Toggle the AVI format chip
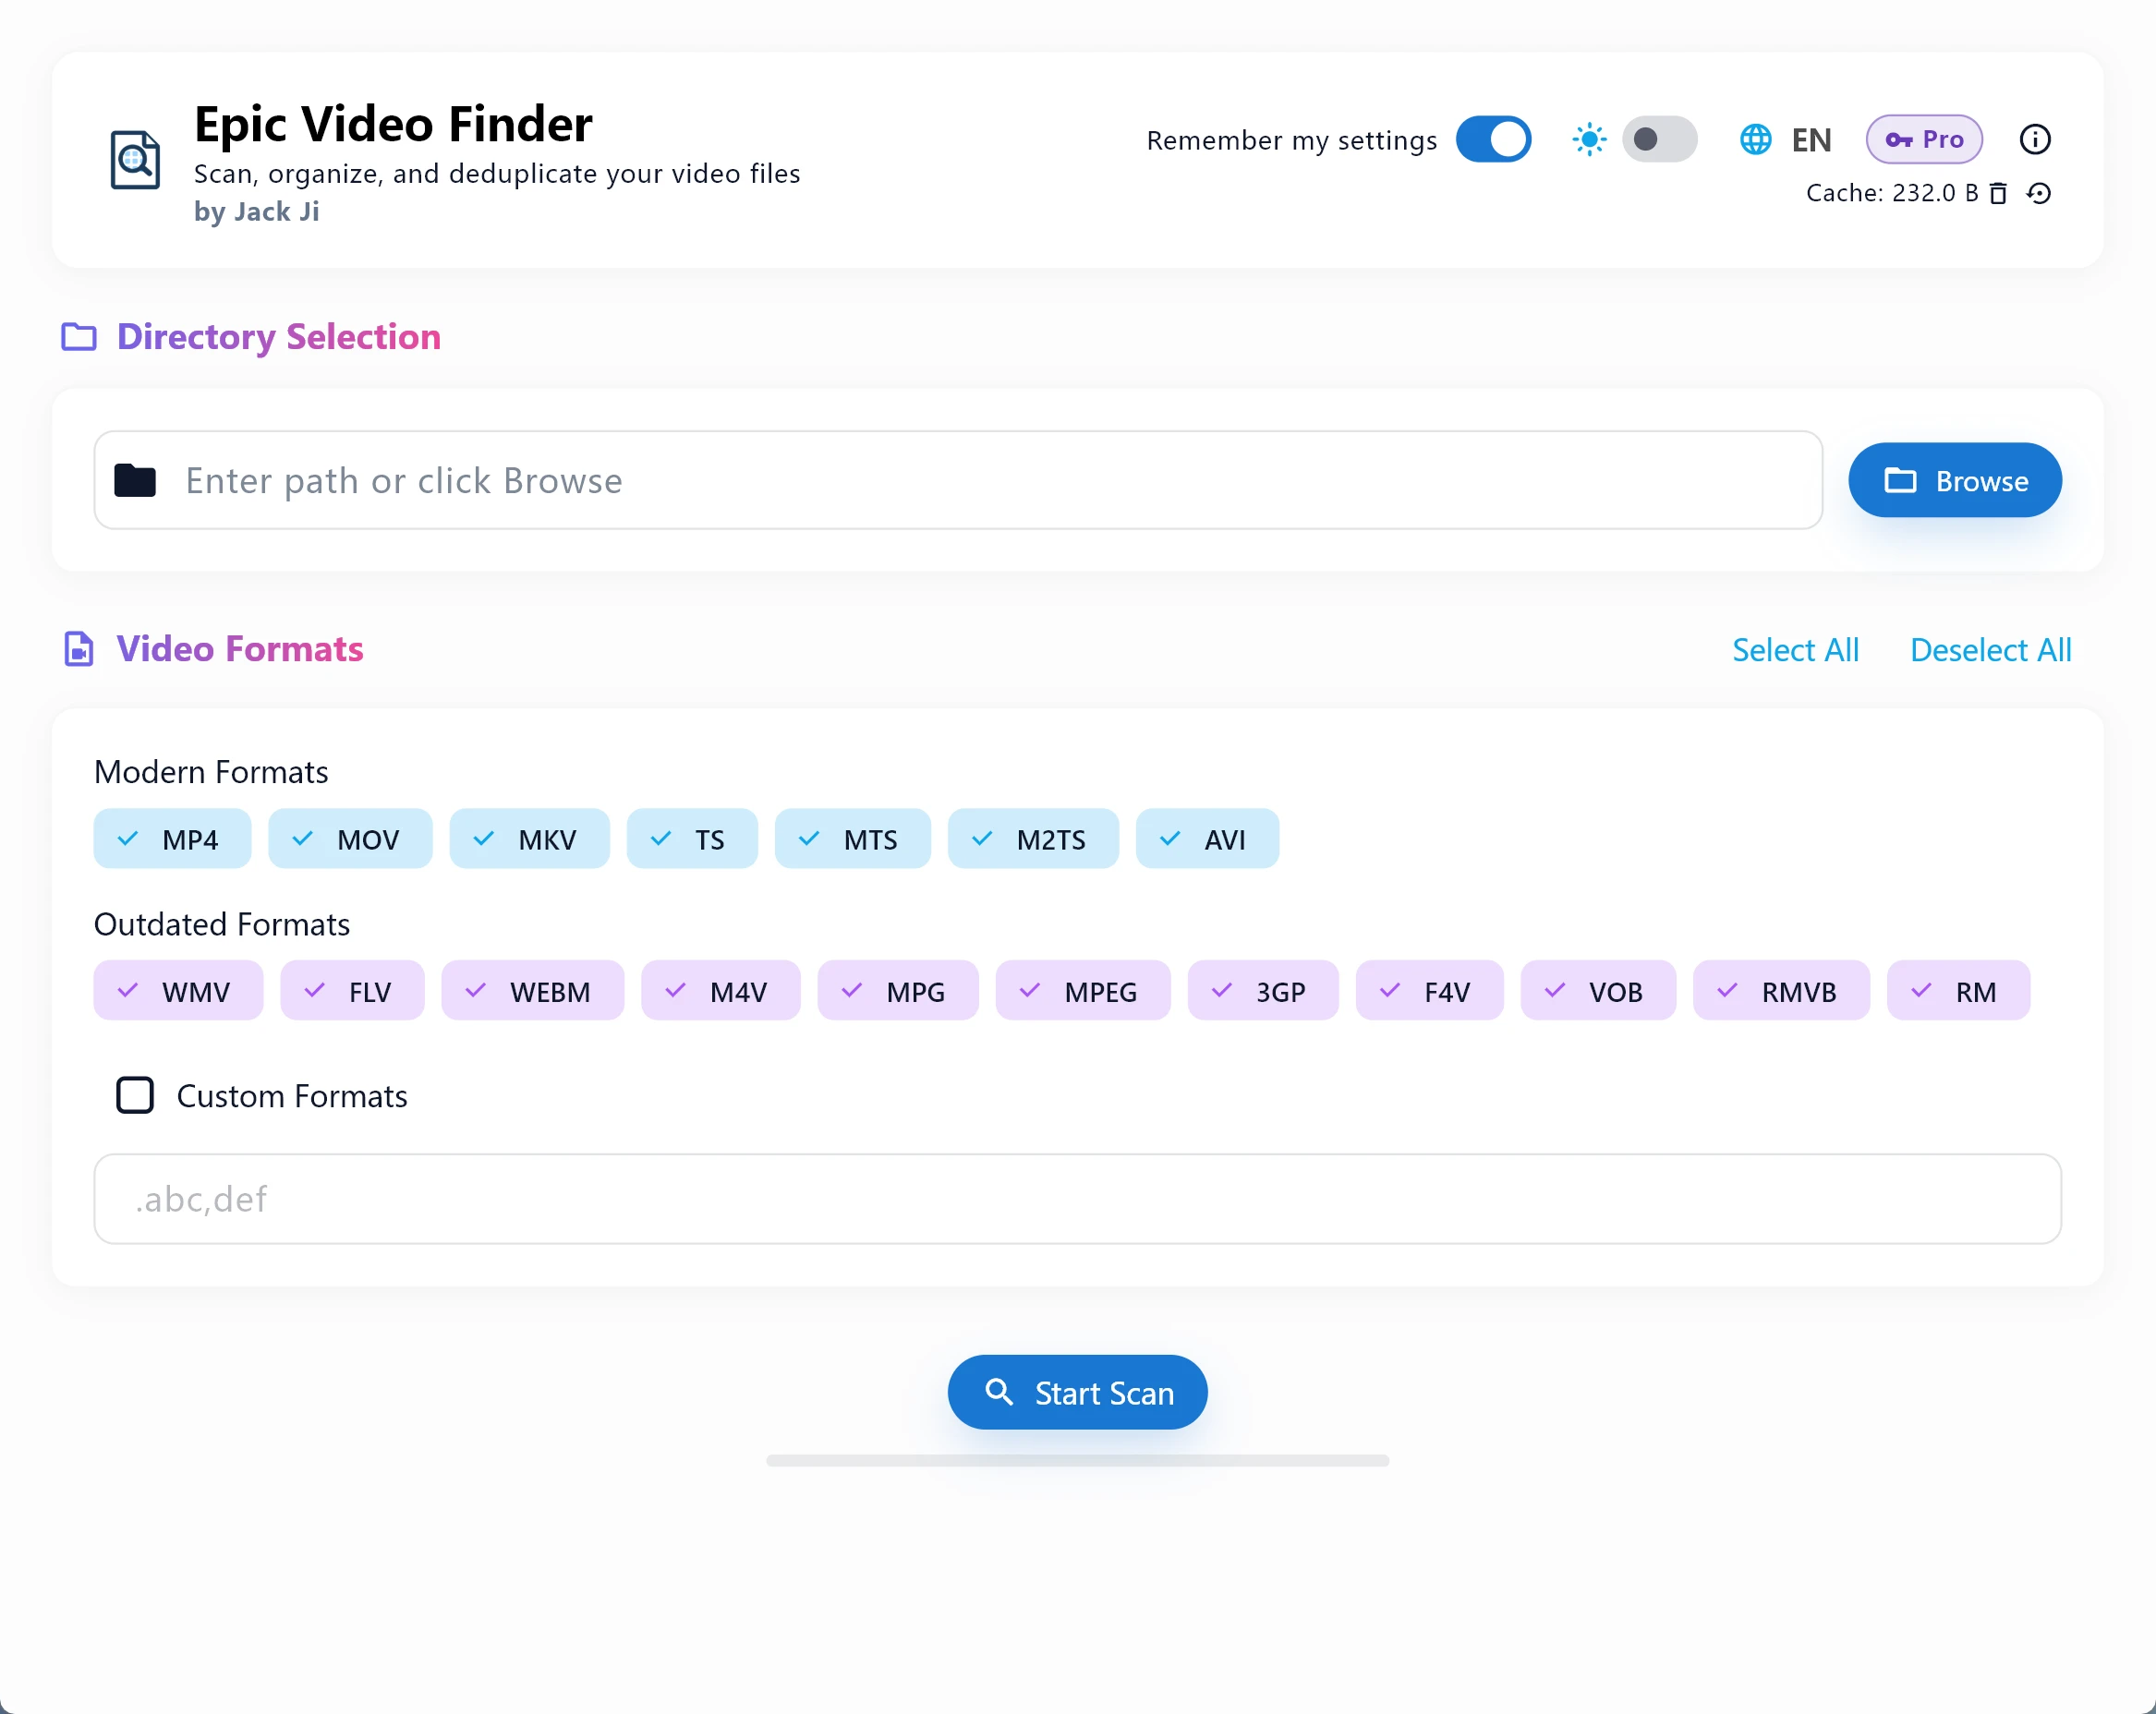This screenshot has width=2156, height=1714. [x=1207, y=839]
